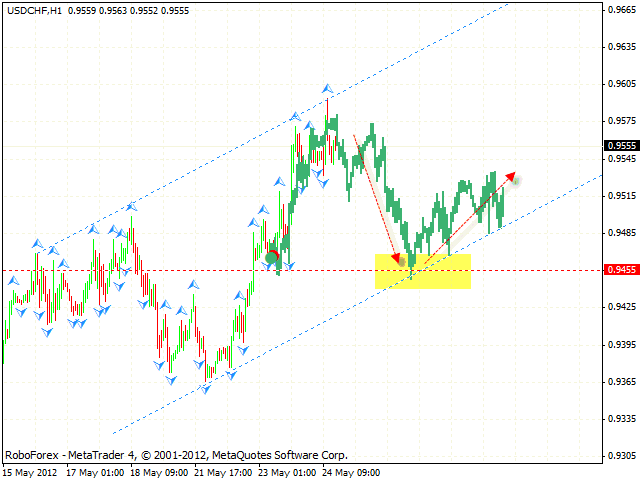Click the red arc marker on the candles
This screenshot has height=480, width=640.
click(272, 256)
